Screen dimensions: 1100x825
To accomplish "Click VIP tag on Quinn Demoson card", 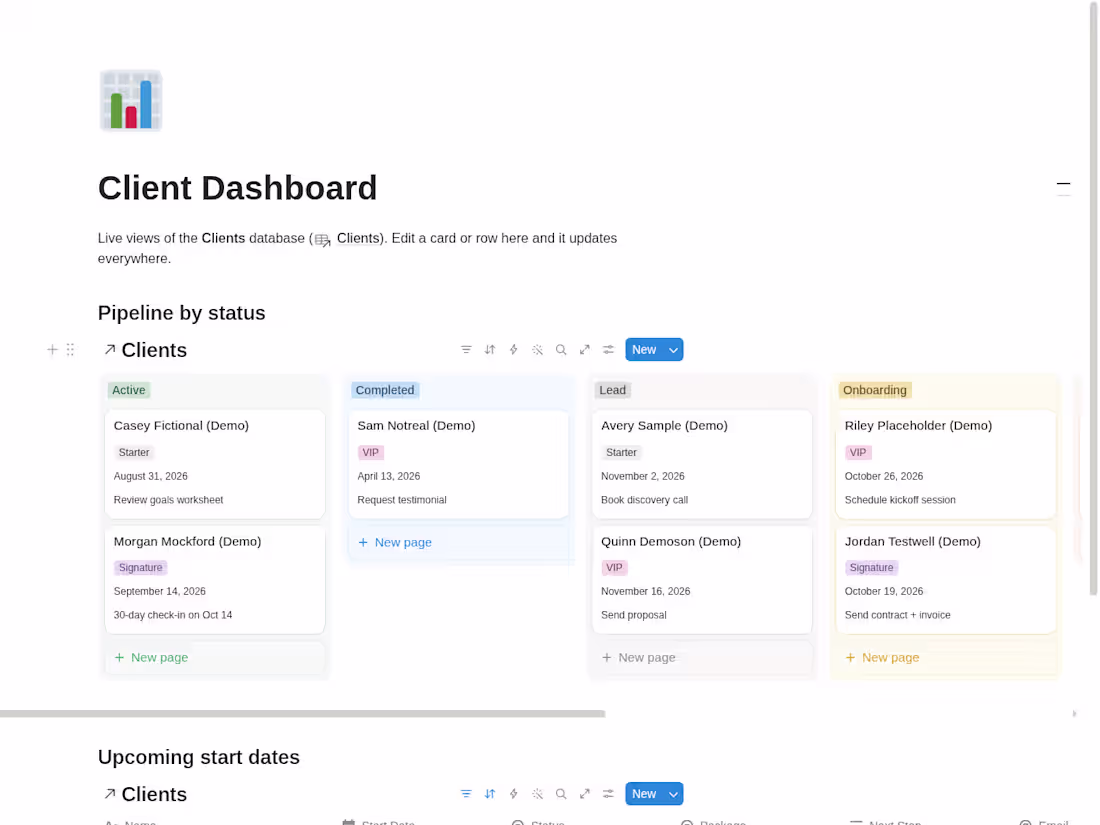I will (614, 568).
